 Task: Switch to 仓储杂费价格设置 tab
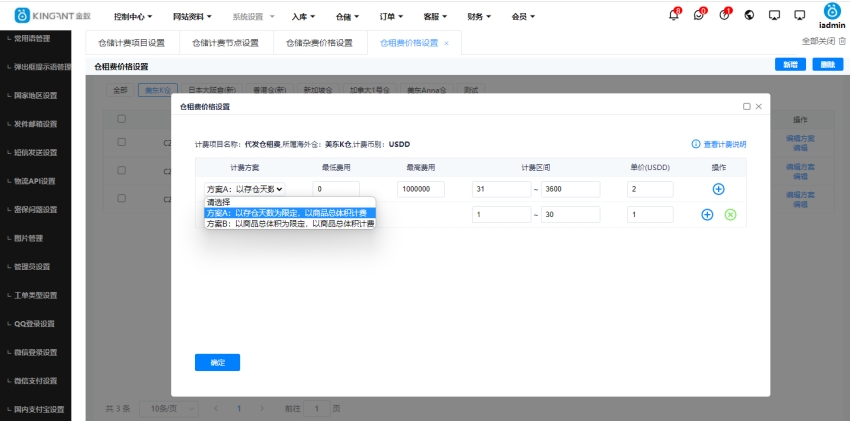coord(320,43)
